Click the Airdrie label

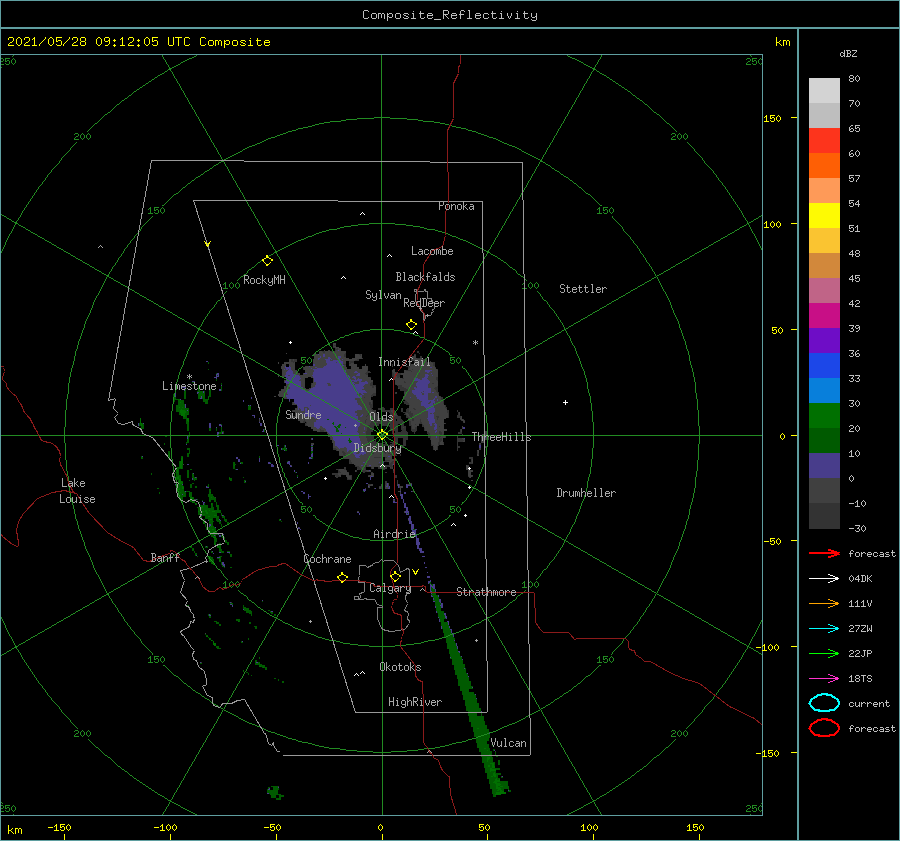pyautogui.click(x=394, y=534)
